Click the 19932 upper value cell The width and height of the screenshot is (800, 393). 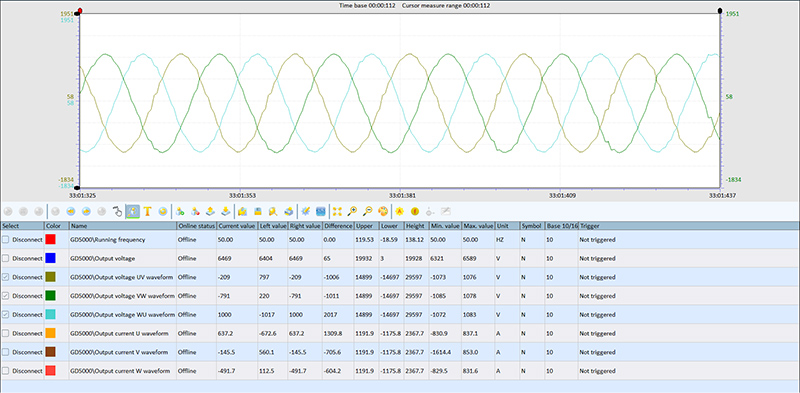pyautogui.click(x=366, y=258)
